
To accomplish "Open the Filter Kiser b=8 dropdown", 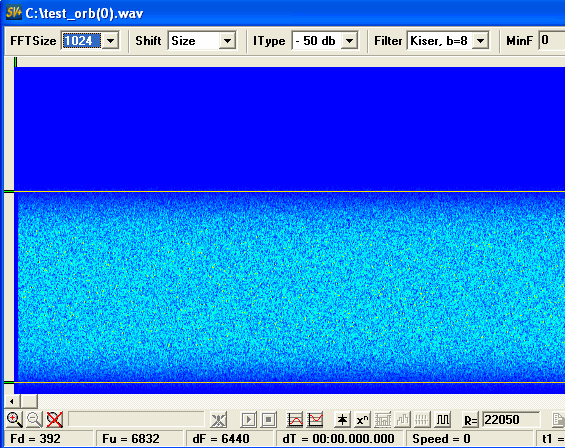I will (480, 40).
